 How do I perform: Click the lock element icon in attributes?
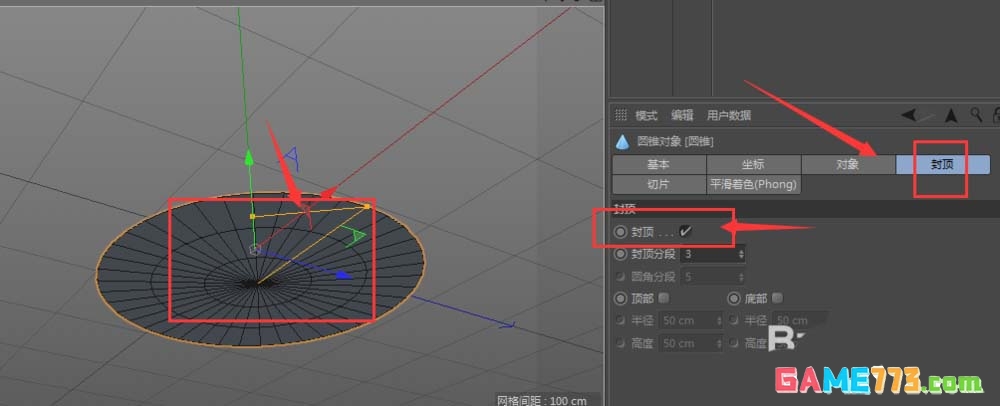(996, 115)
